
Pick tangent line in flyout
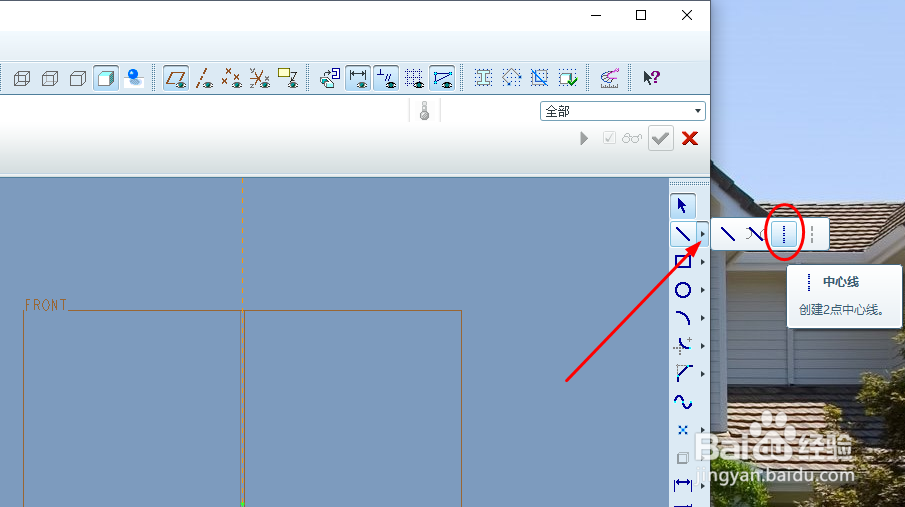756,234
